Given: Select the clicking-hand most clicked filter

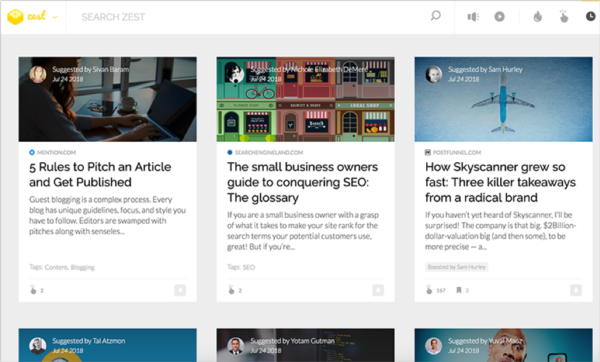Looking at the screenshot, I should click(x=564, y=16).
